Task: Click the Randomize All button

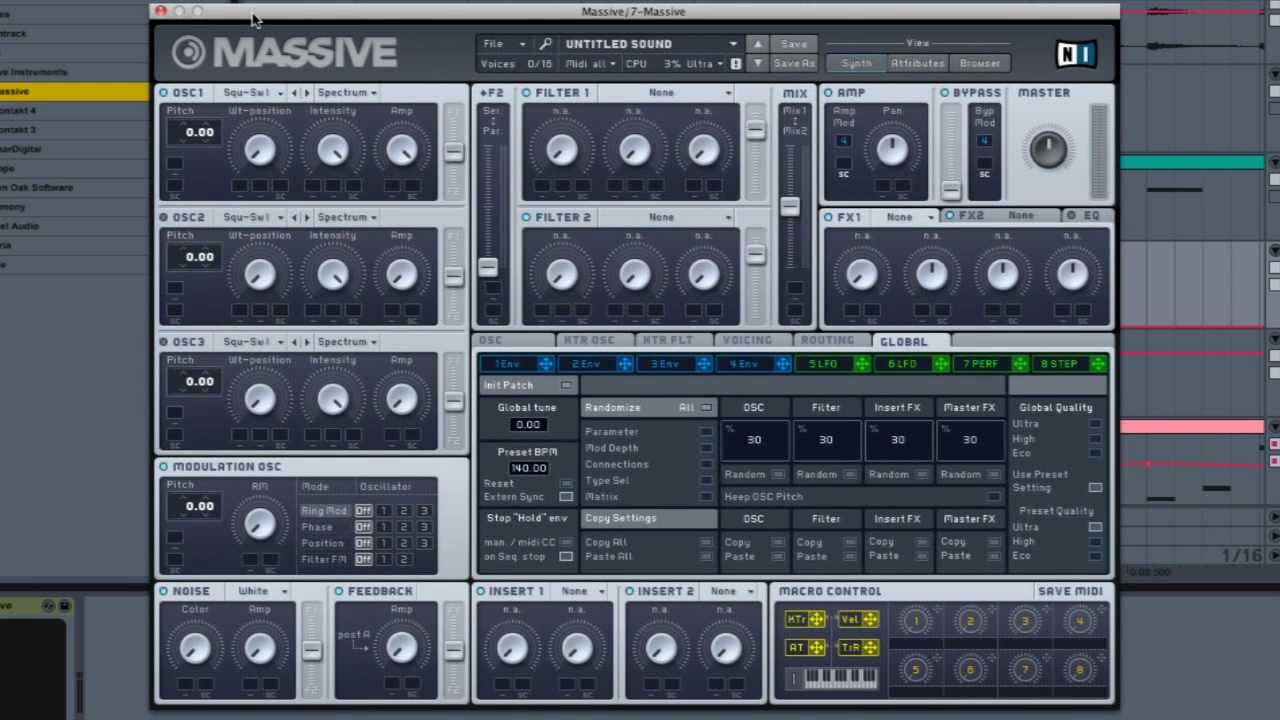Action: (x=649, y=408)
